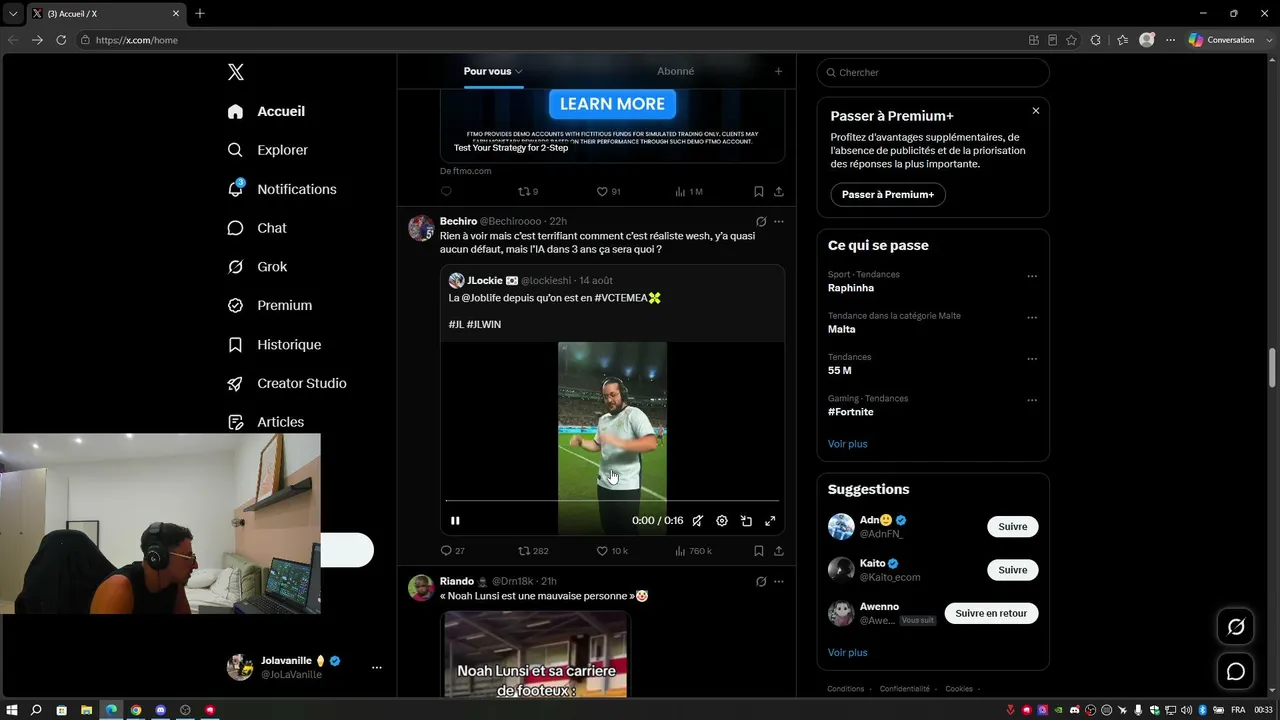Image resolution: width=1280 pixels, height=720 pixels.
Task: Select the Accueil / X browser tab
Action: (x=106, y=14)
